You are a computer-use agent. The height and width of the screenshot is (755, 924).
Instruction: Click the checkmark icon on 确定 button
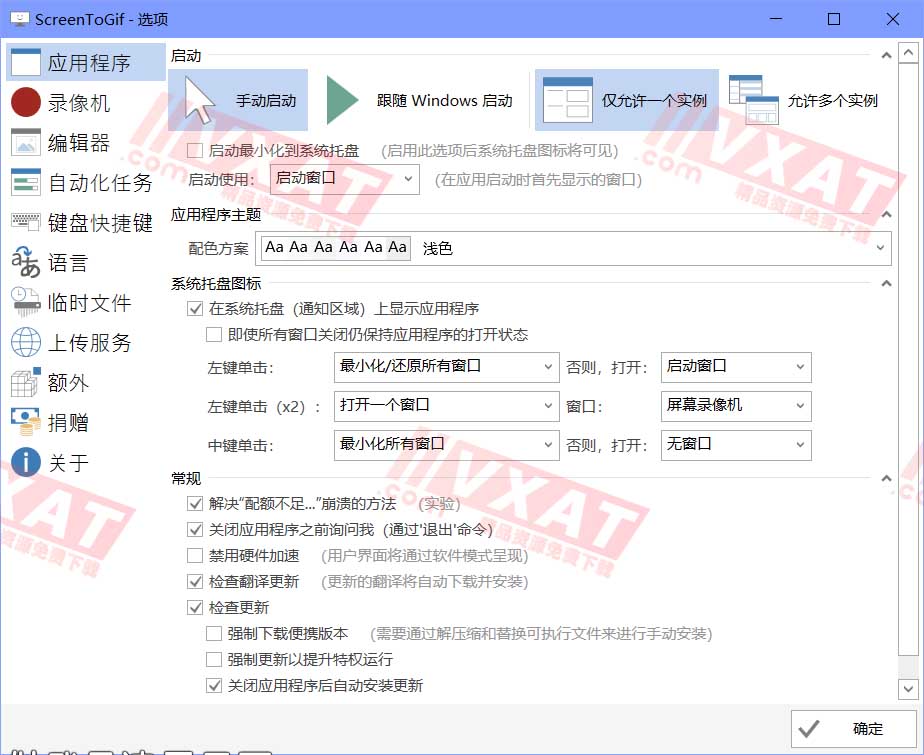809,729
